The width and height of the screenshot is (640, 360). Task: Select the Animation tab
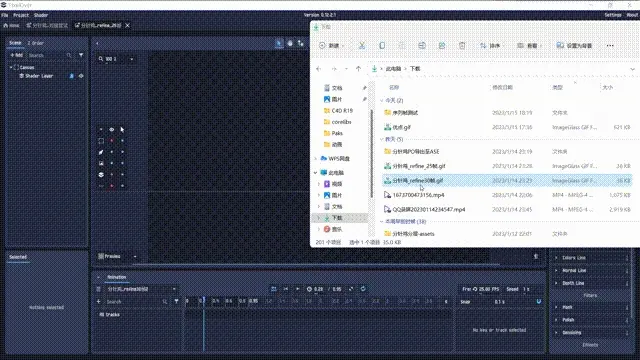pyautogui.click(x=116, y=277)
